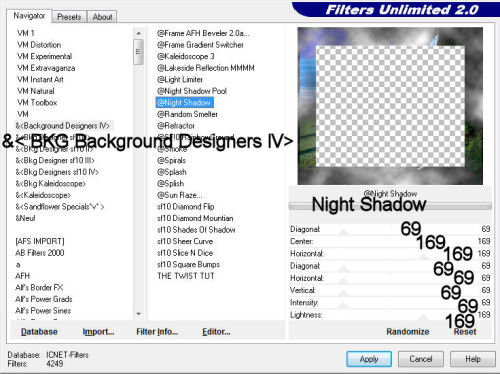Pick sf10 Diamond Flip filter
Viewport: 500px width, 374px height.
[186, 207]
